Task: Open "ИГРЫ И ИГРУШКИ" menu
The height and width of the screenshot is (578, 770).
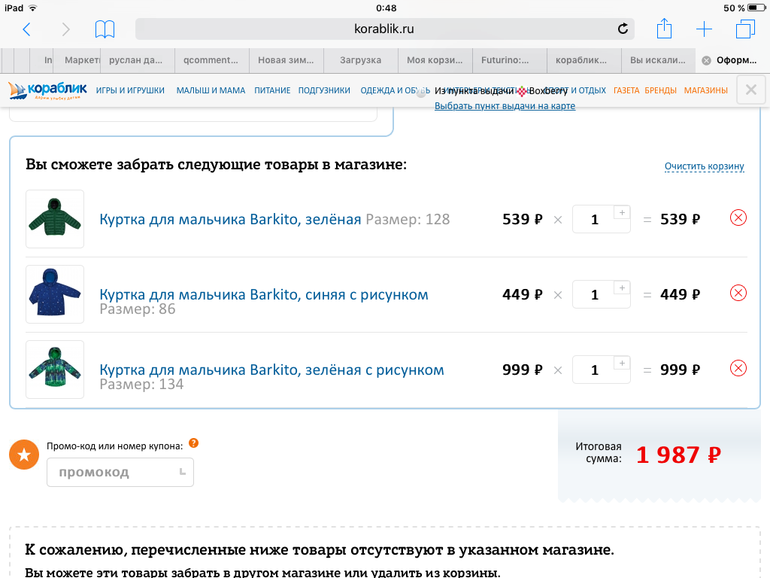Action: coord(130,90)
